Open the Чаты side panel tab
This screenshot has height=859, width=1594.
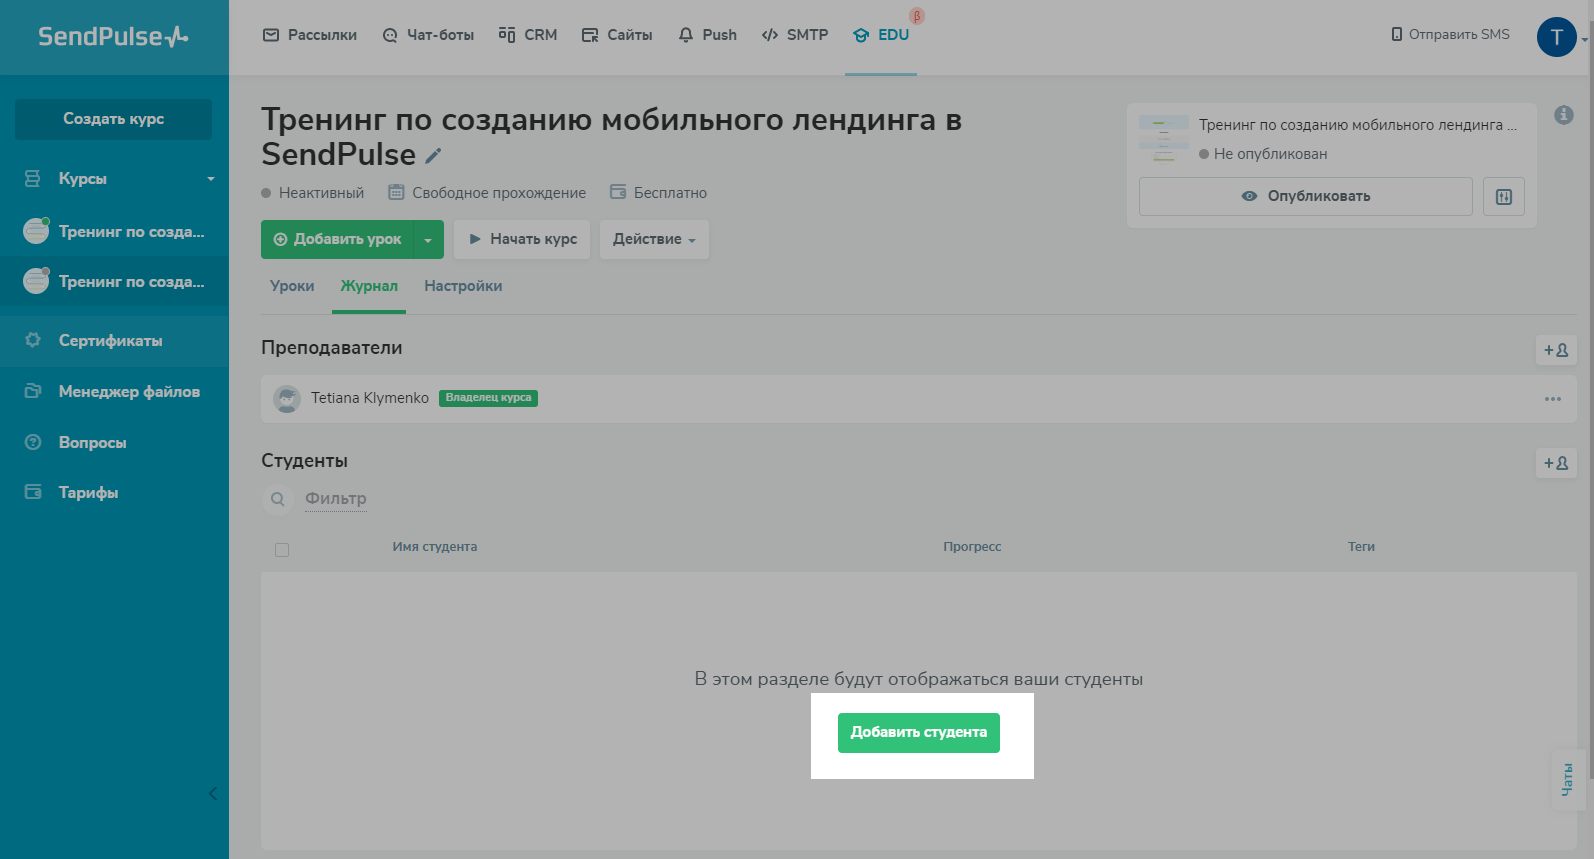[1567, 779]
